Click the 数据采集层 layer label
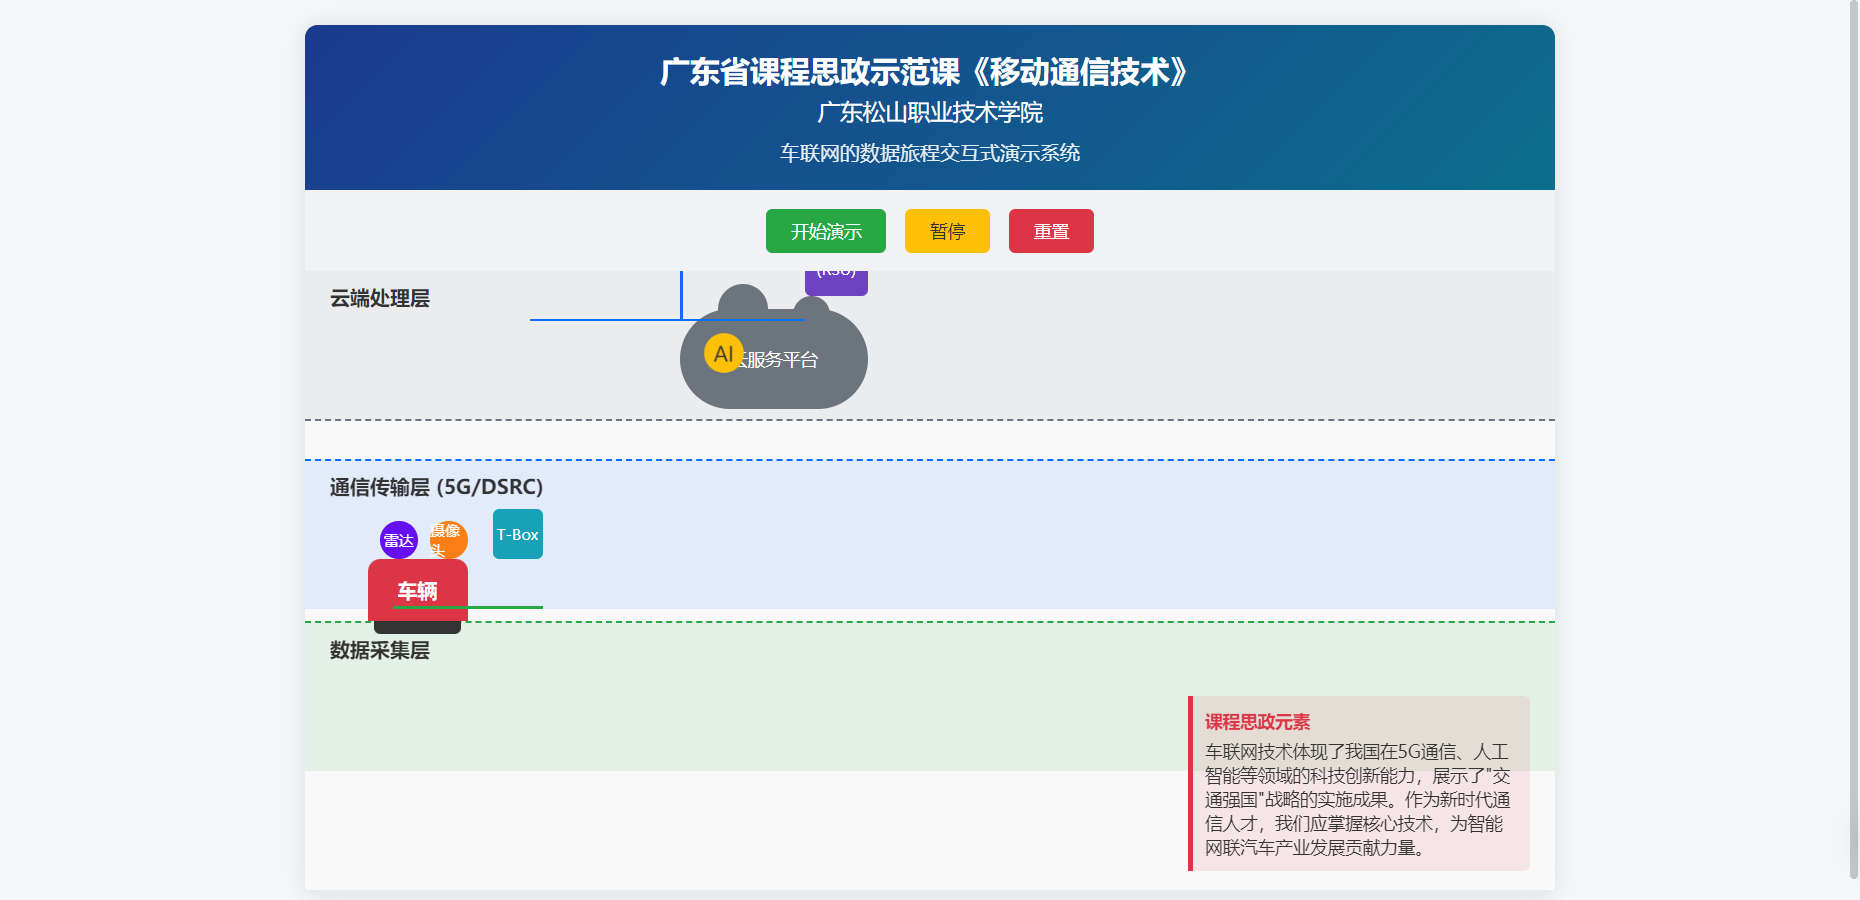The width and height of the screenshot is (1860, 900). tap(380, 651)
